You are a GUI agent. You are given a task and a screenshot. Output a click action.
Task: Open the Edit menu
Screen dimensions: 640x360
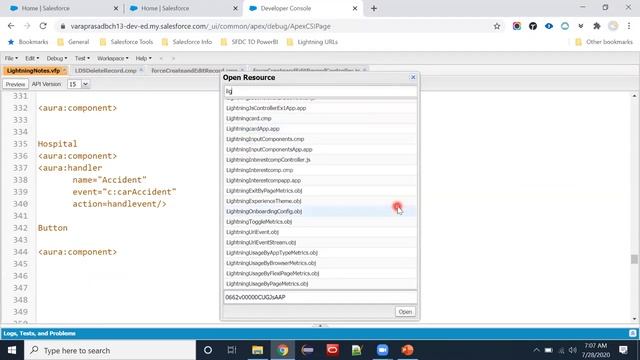[32, 58]
